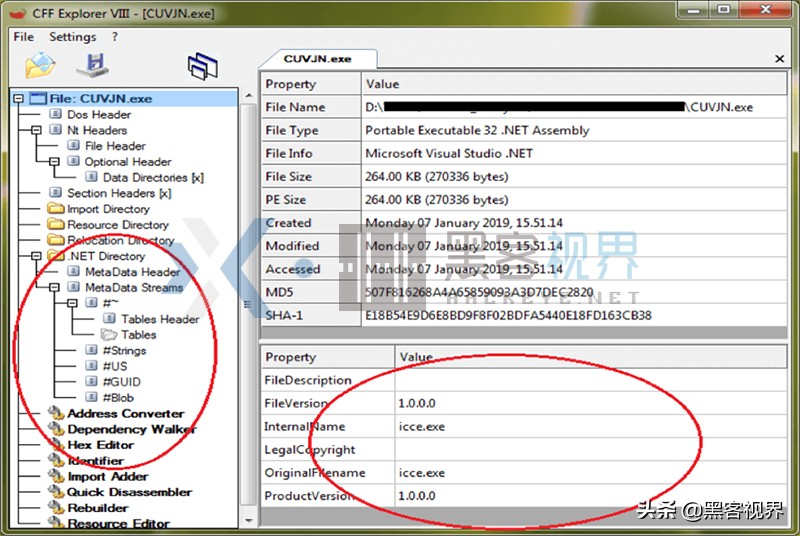
Task: Select the Section Headers node icon
Action: coord(56,193)
